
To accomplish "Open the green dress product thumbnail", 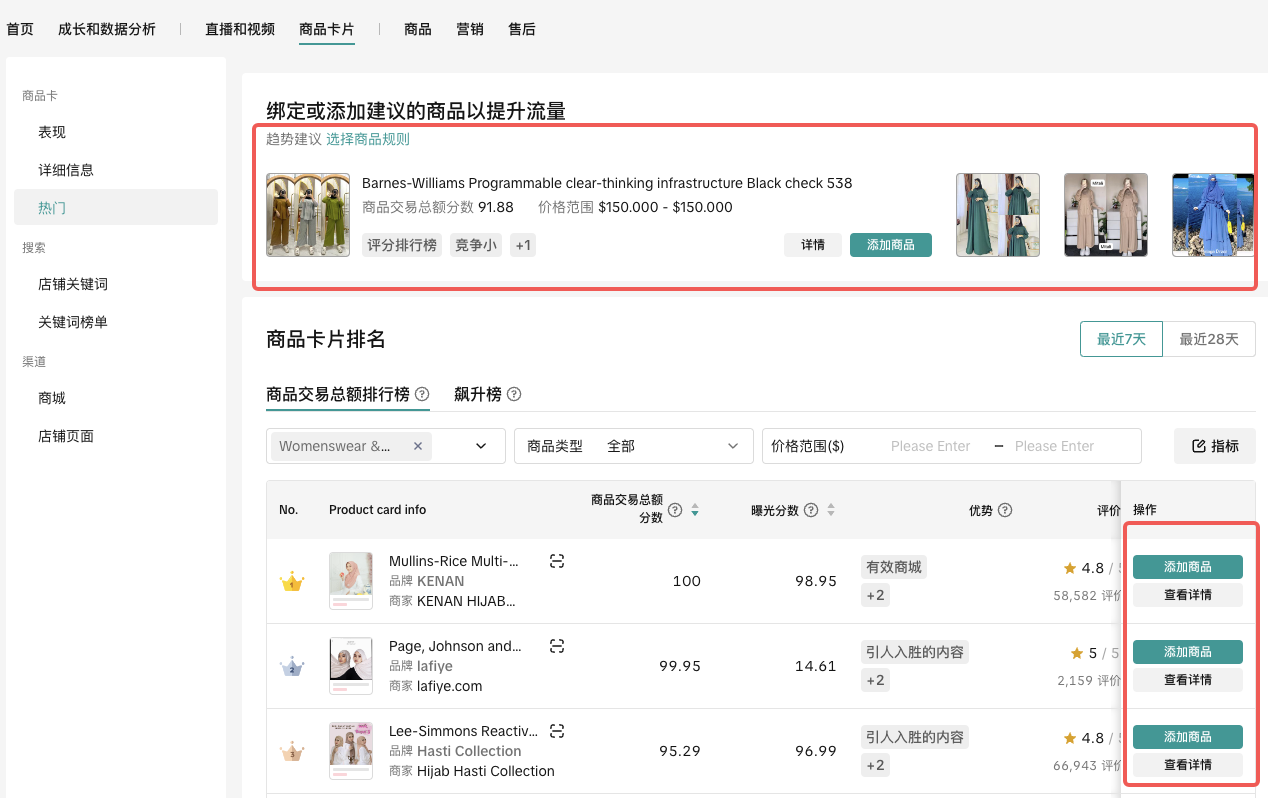I will click(x=997, y=215).
